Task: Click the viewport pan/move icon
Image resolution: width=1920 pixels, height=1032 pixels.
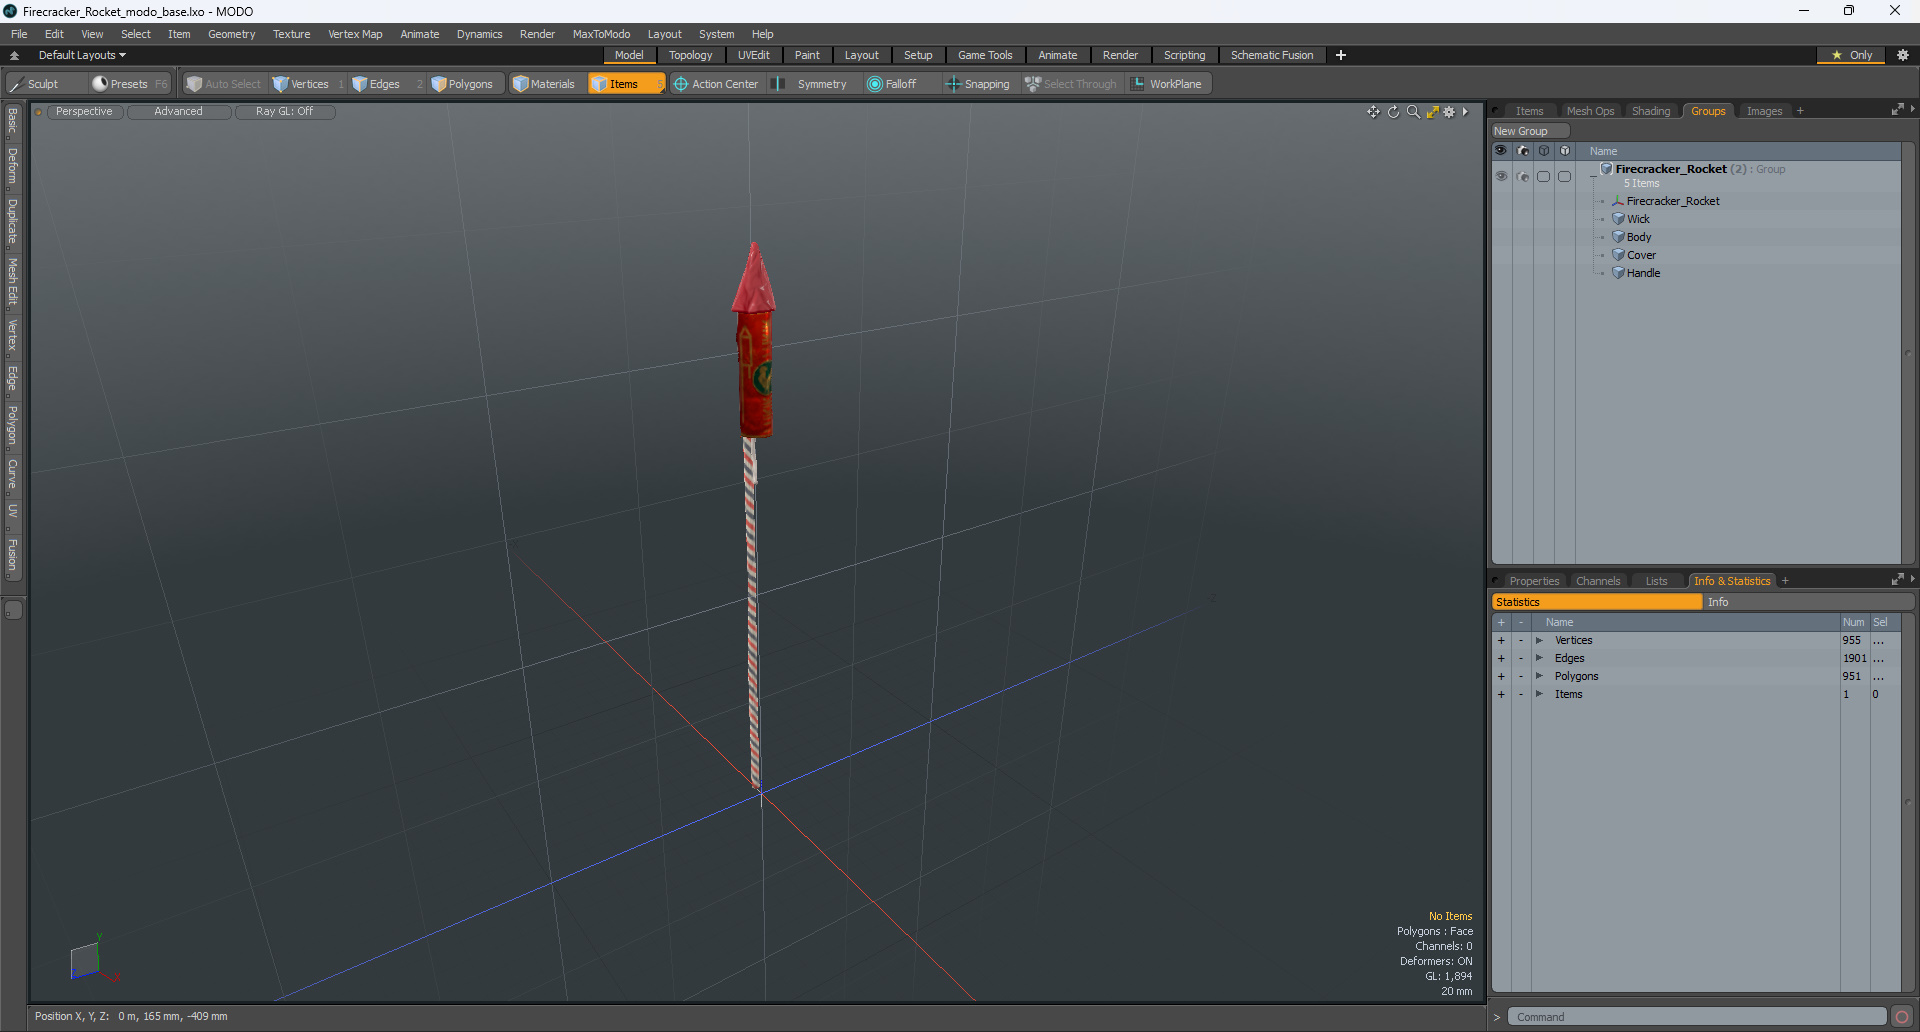Action: point(1374,112)
